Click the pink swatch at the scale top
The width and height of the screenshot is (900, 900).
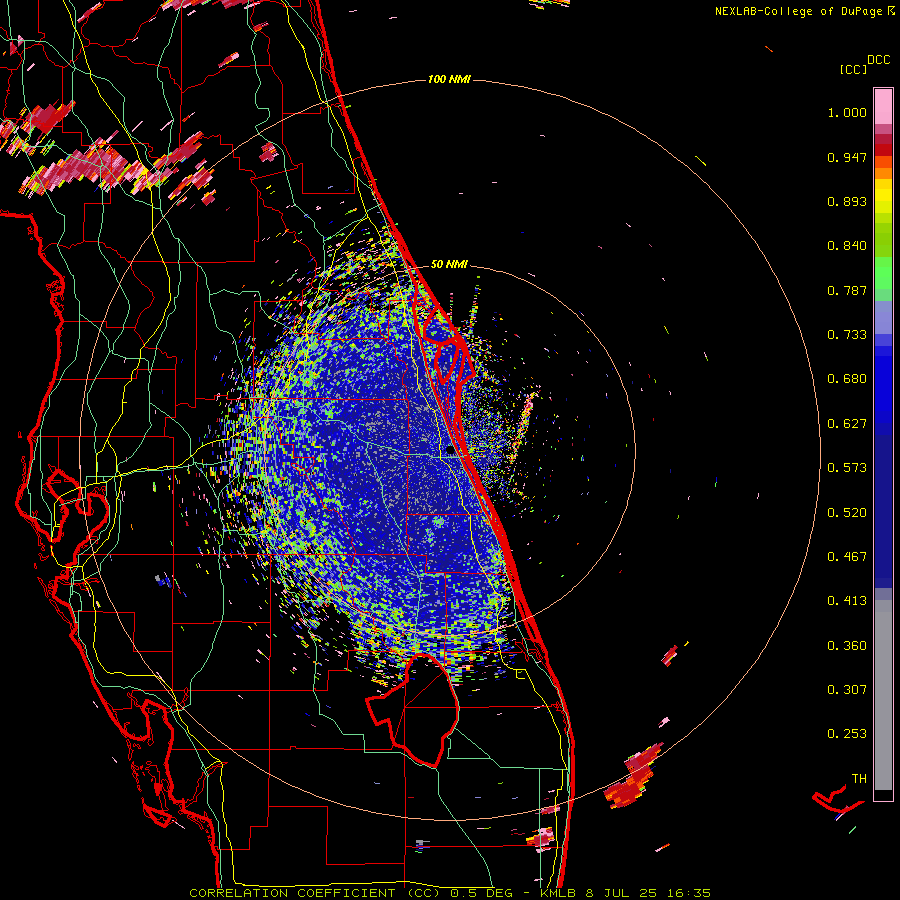[883, 107]
